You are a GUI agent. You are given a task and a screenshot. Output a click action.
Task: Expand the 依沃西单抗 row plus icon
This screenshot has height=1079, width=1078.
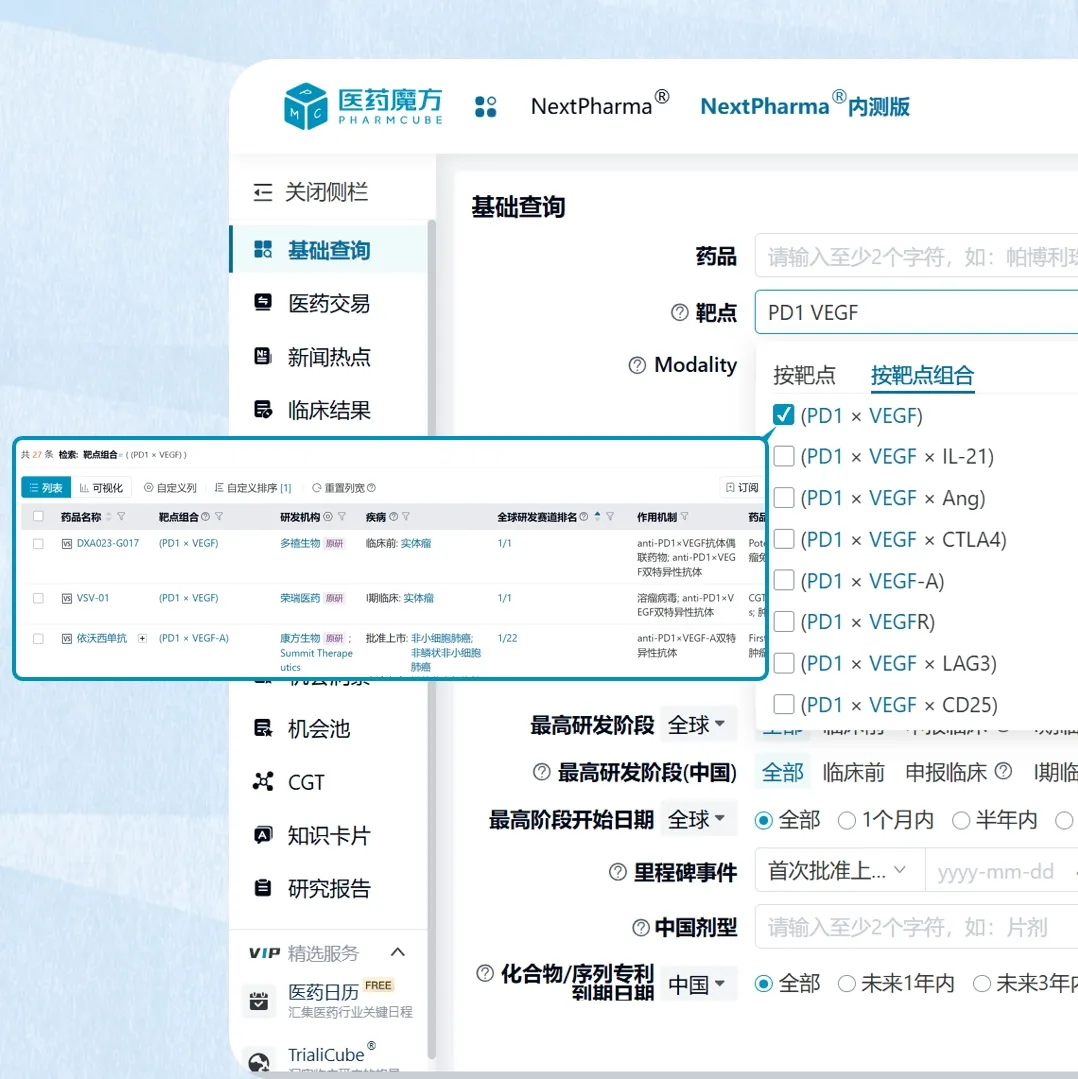pos(142,639)
